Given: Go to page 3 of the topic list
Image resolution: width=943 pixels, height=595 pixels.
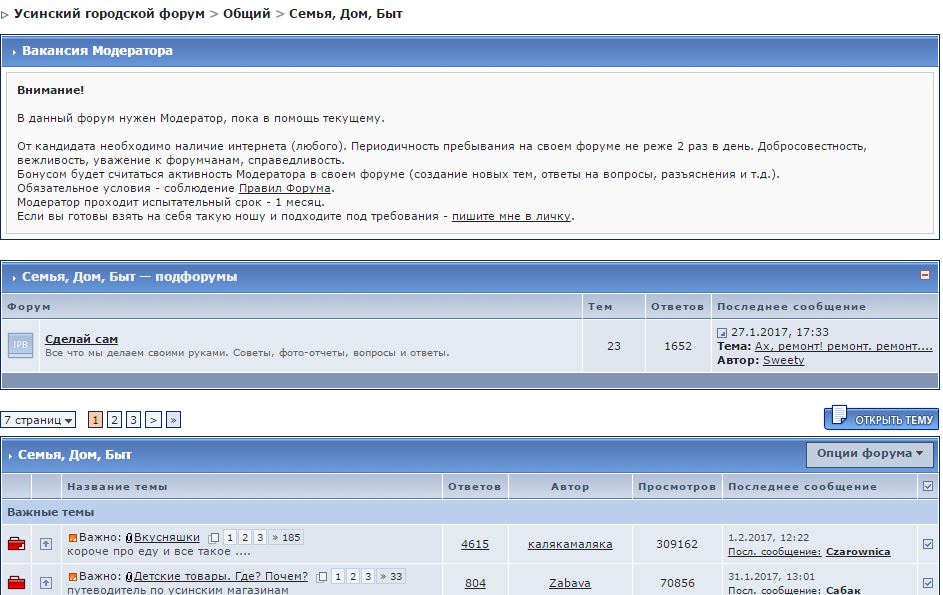Looking at the screenshot, I should coord(133,420).
